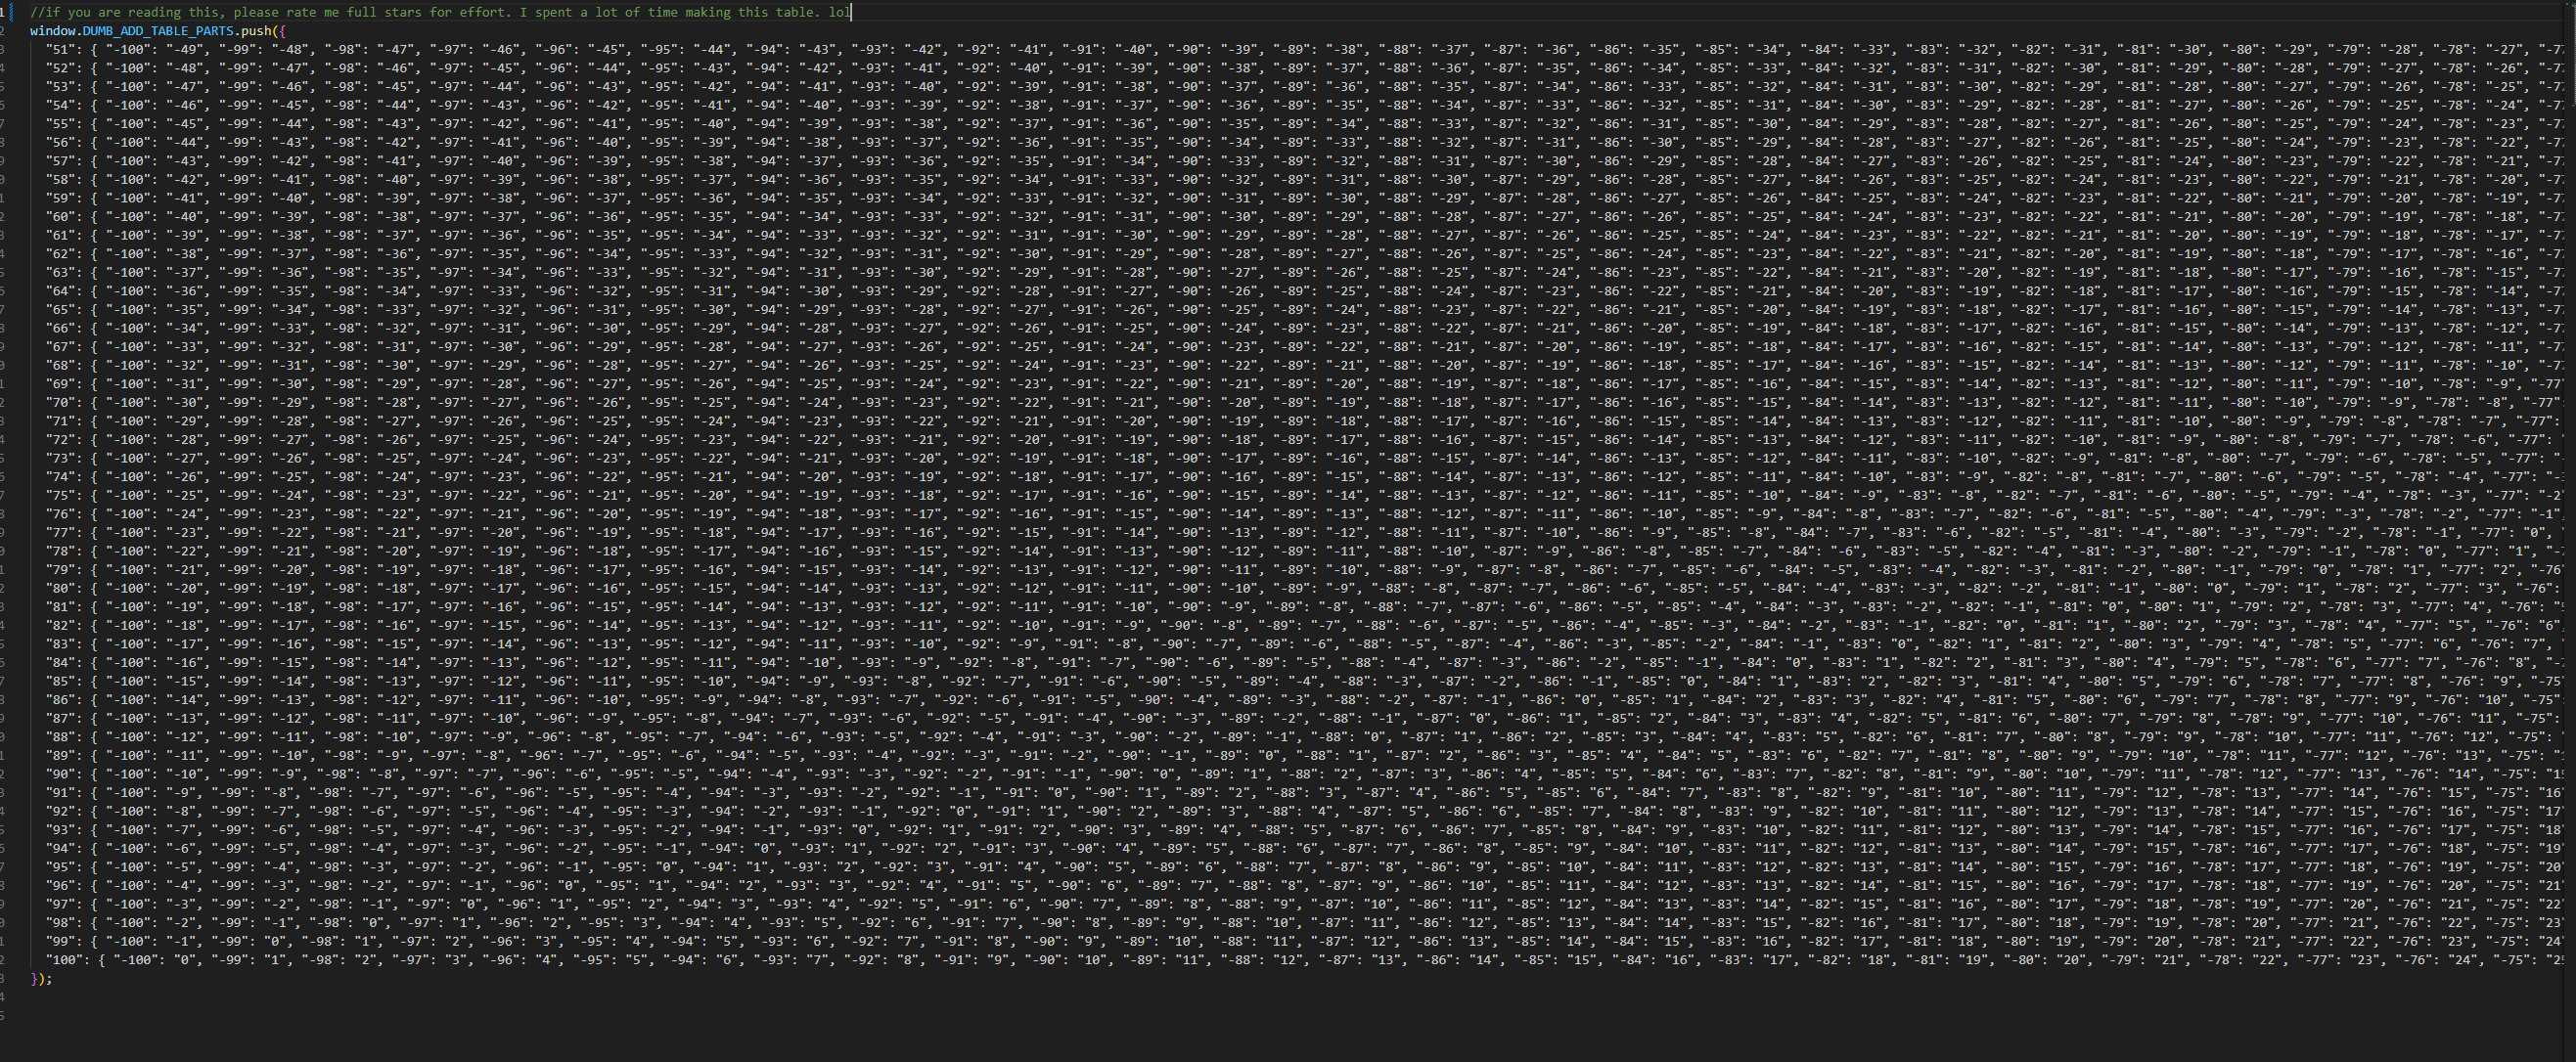The width and height of the screenshot is (2576, 1062).
Task: Place cursor on the 'window' keyword
Action: coord(53,31)
